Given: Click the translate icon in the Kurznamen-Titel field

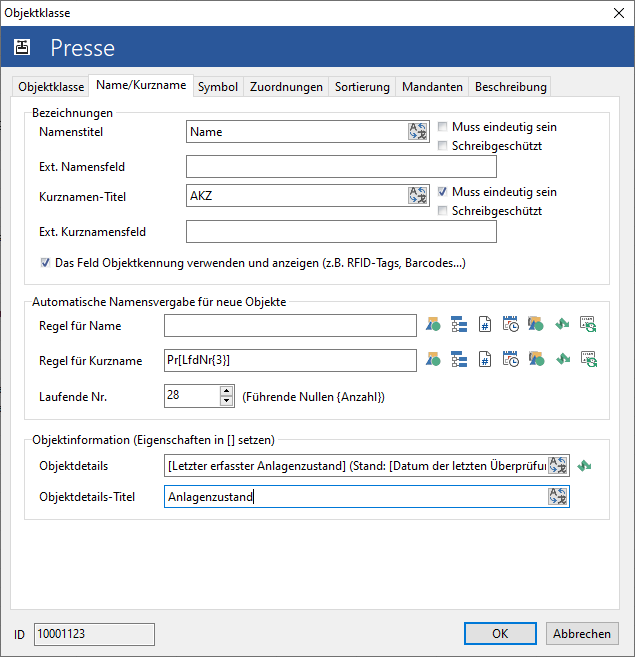Looking at the screenshot, I should pos(418,196).
